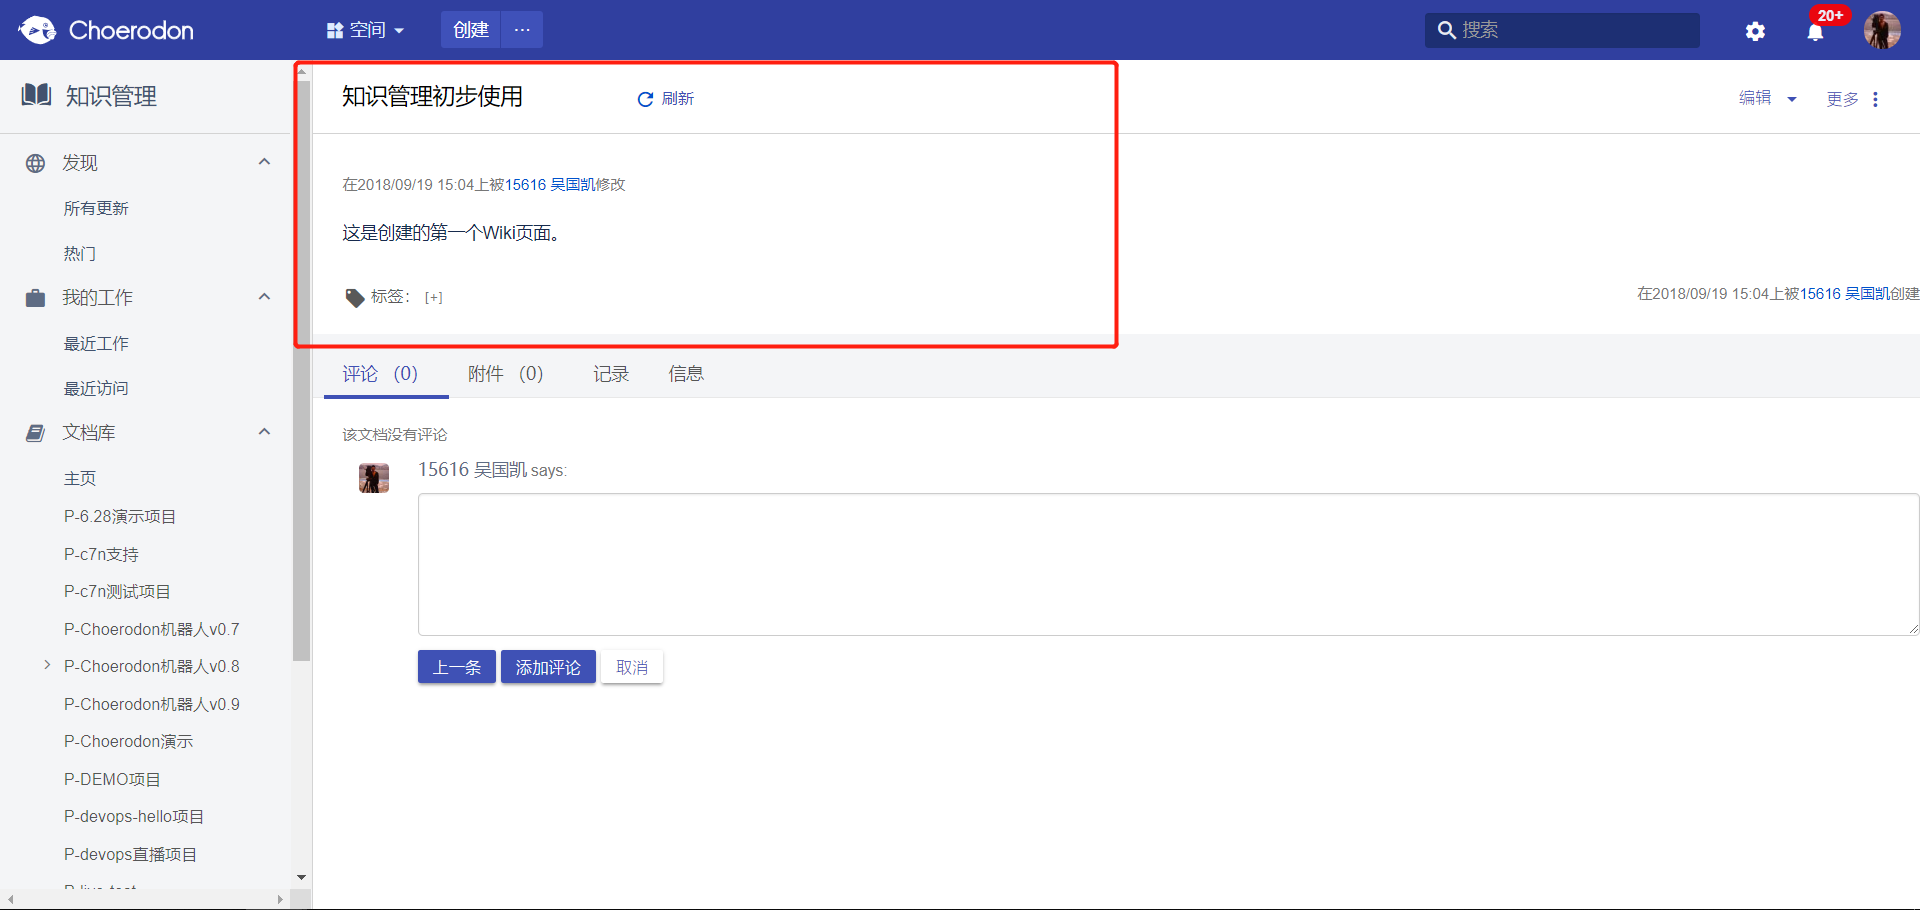Image resolution: width=1920 pixels, height=910 pixels.
Task: Click the 刷新 refresh icon
Action: 645,99
